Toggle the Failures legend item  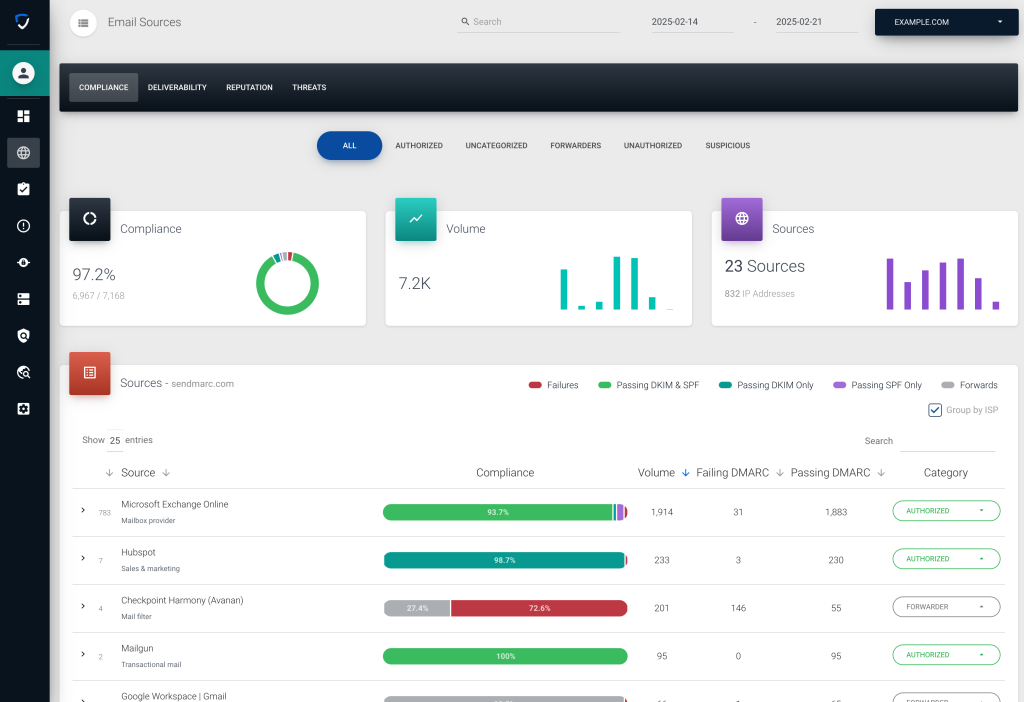552,384
